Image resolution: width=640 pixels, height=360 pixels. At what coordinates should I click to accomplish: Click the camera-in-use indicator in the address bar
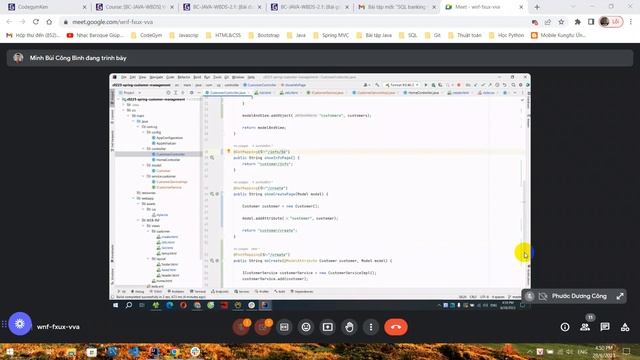[535, 22]
